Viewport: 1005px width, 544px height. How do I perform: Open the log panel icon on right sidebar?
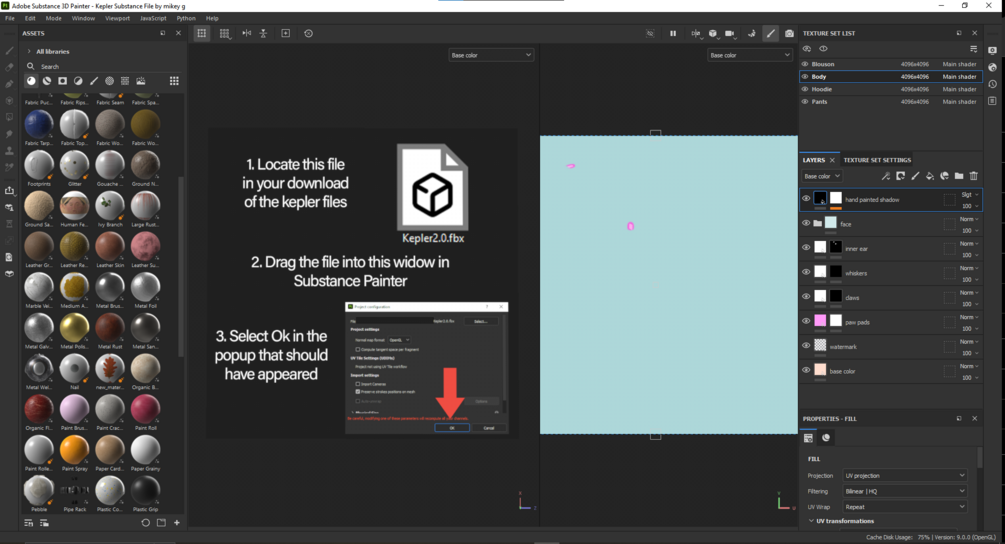992,101
